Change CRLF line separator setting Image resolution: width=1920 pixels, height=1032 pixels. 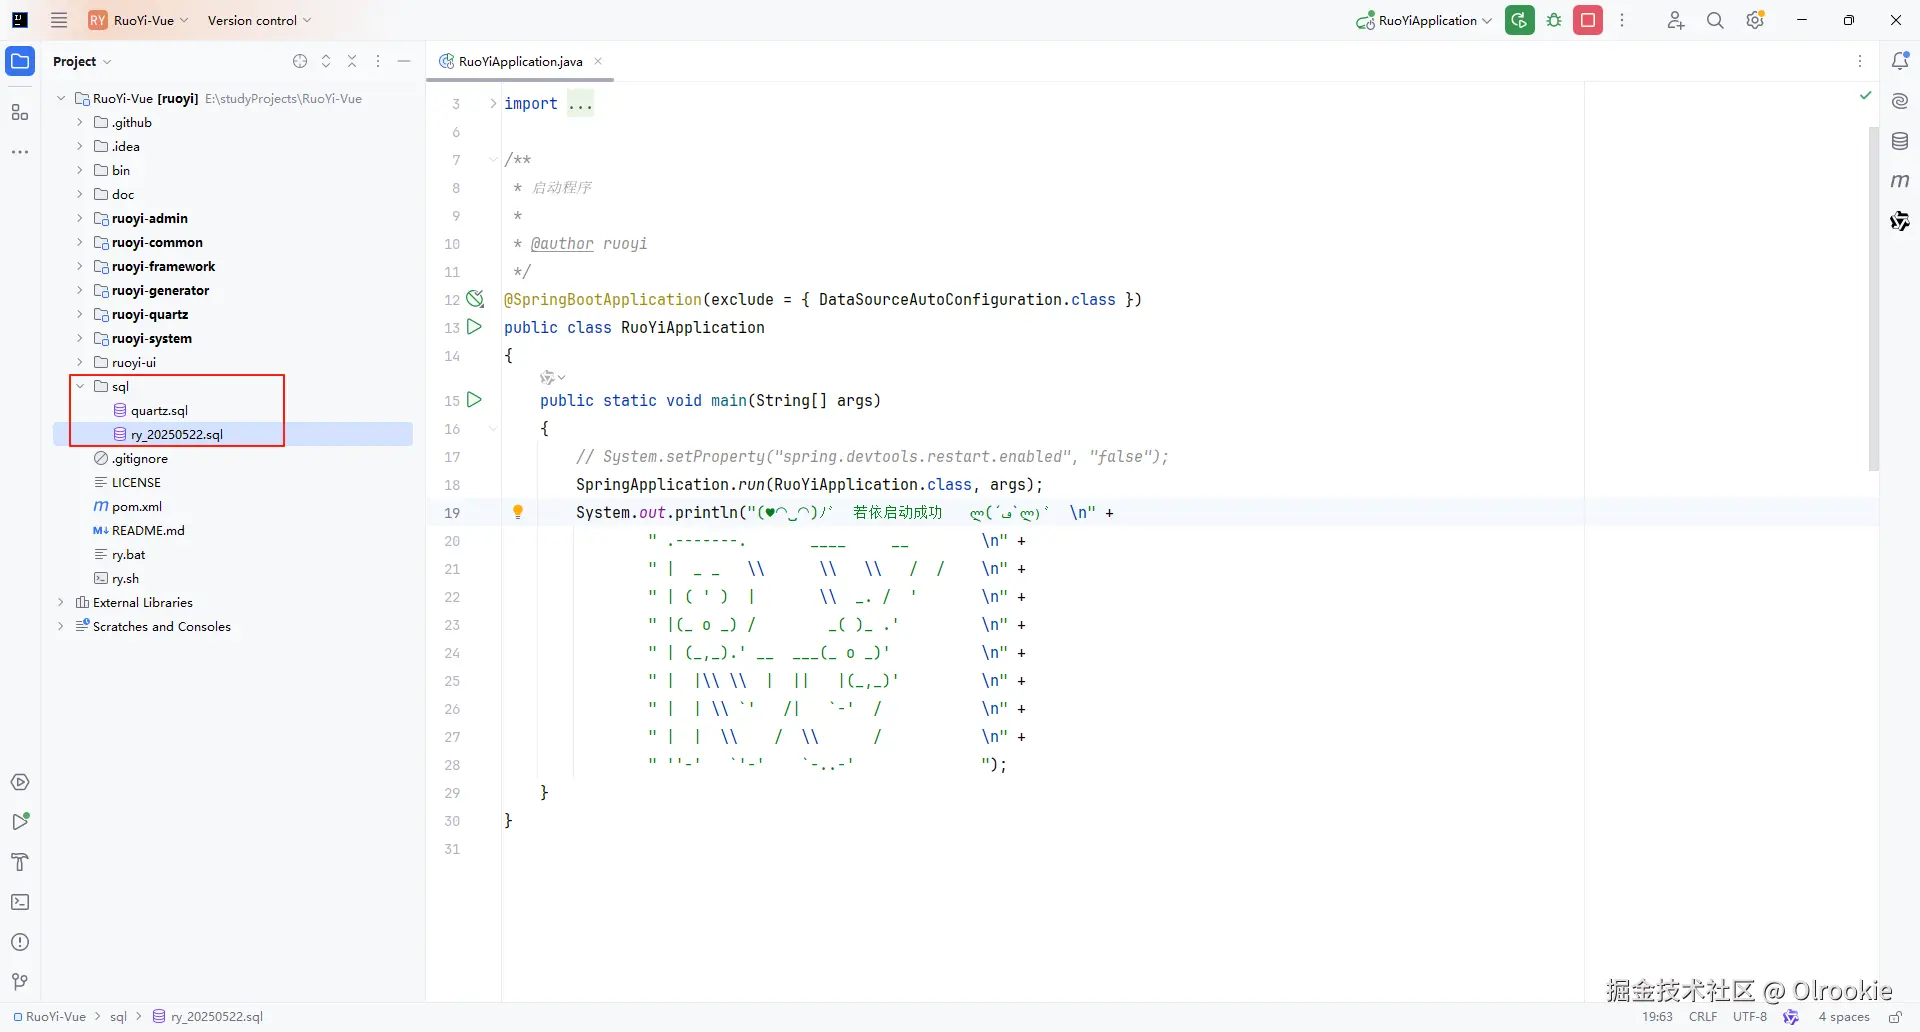pyautogui.click(x=1703, y=1016)
